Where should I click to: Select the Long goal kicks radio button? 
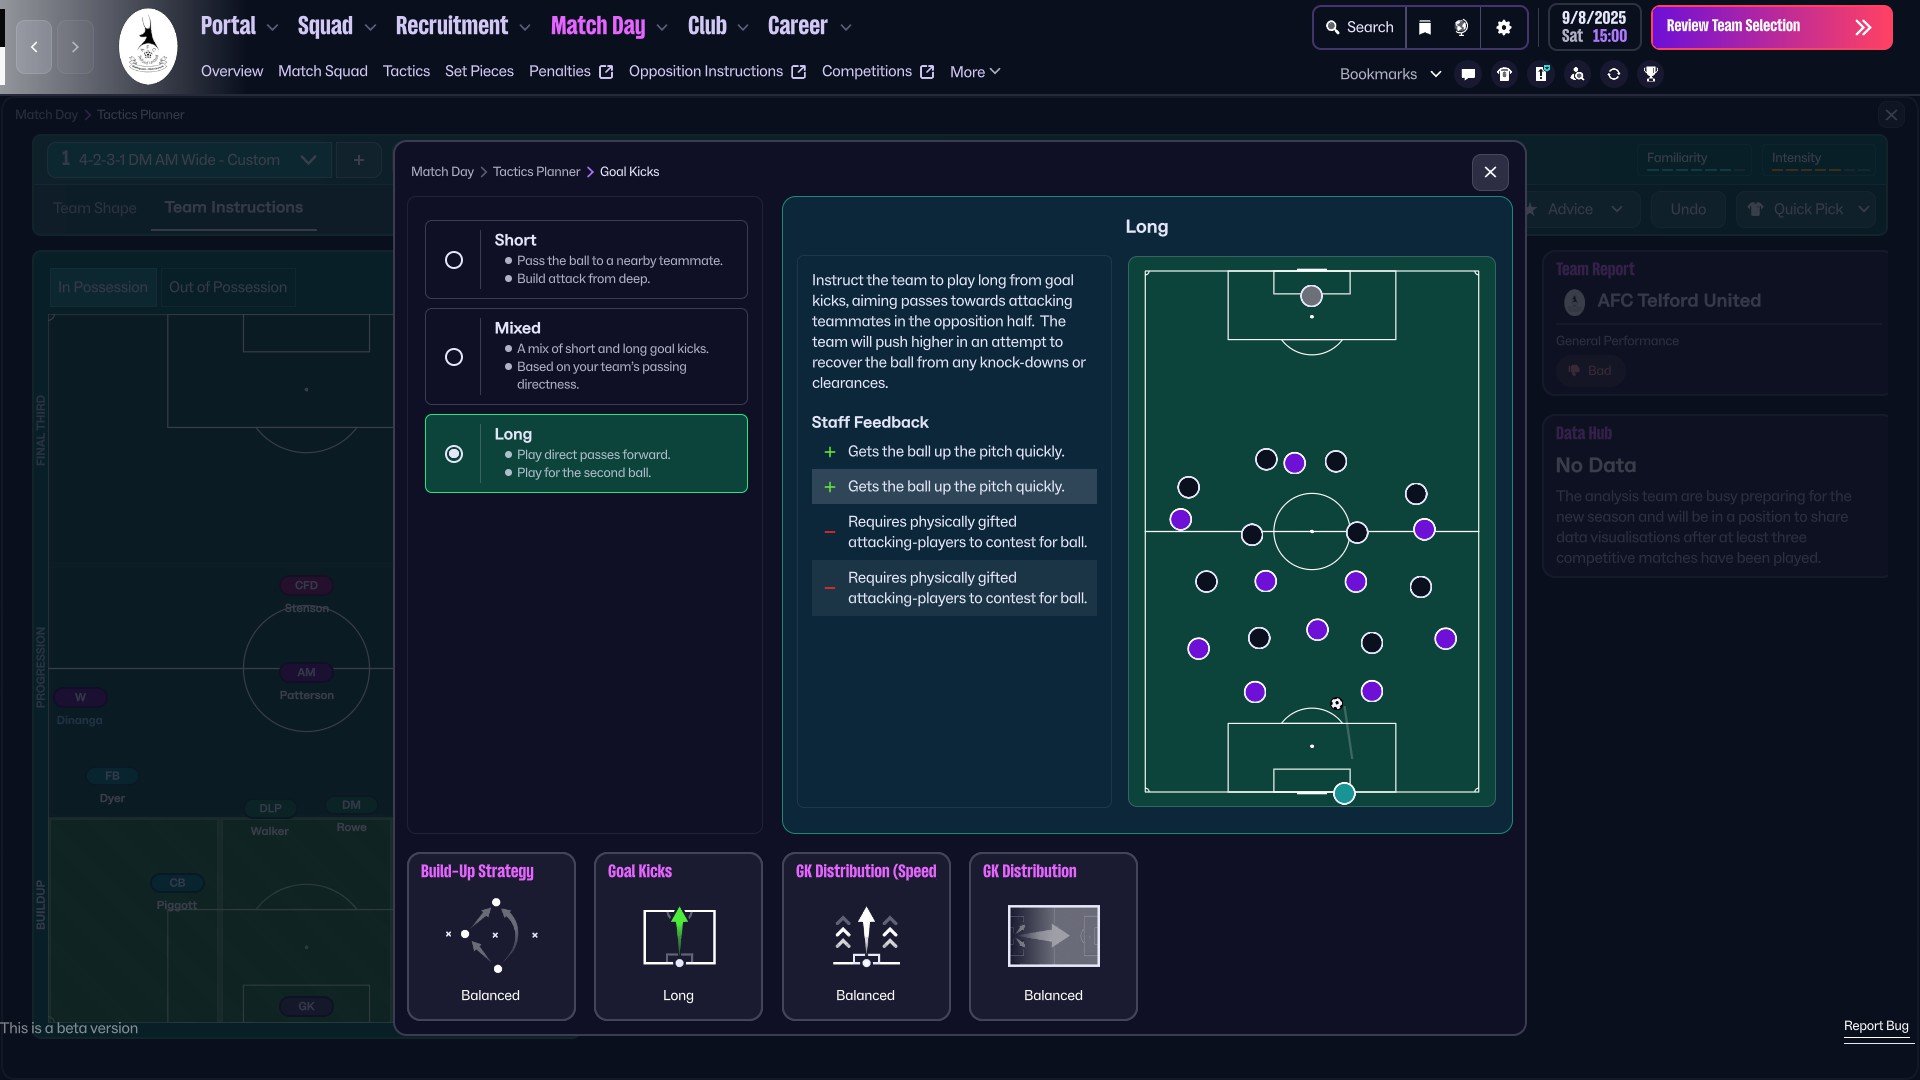click(x=454, y=454)
